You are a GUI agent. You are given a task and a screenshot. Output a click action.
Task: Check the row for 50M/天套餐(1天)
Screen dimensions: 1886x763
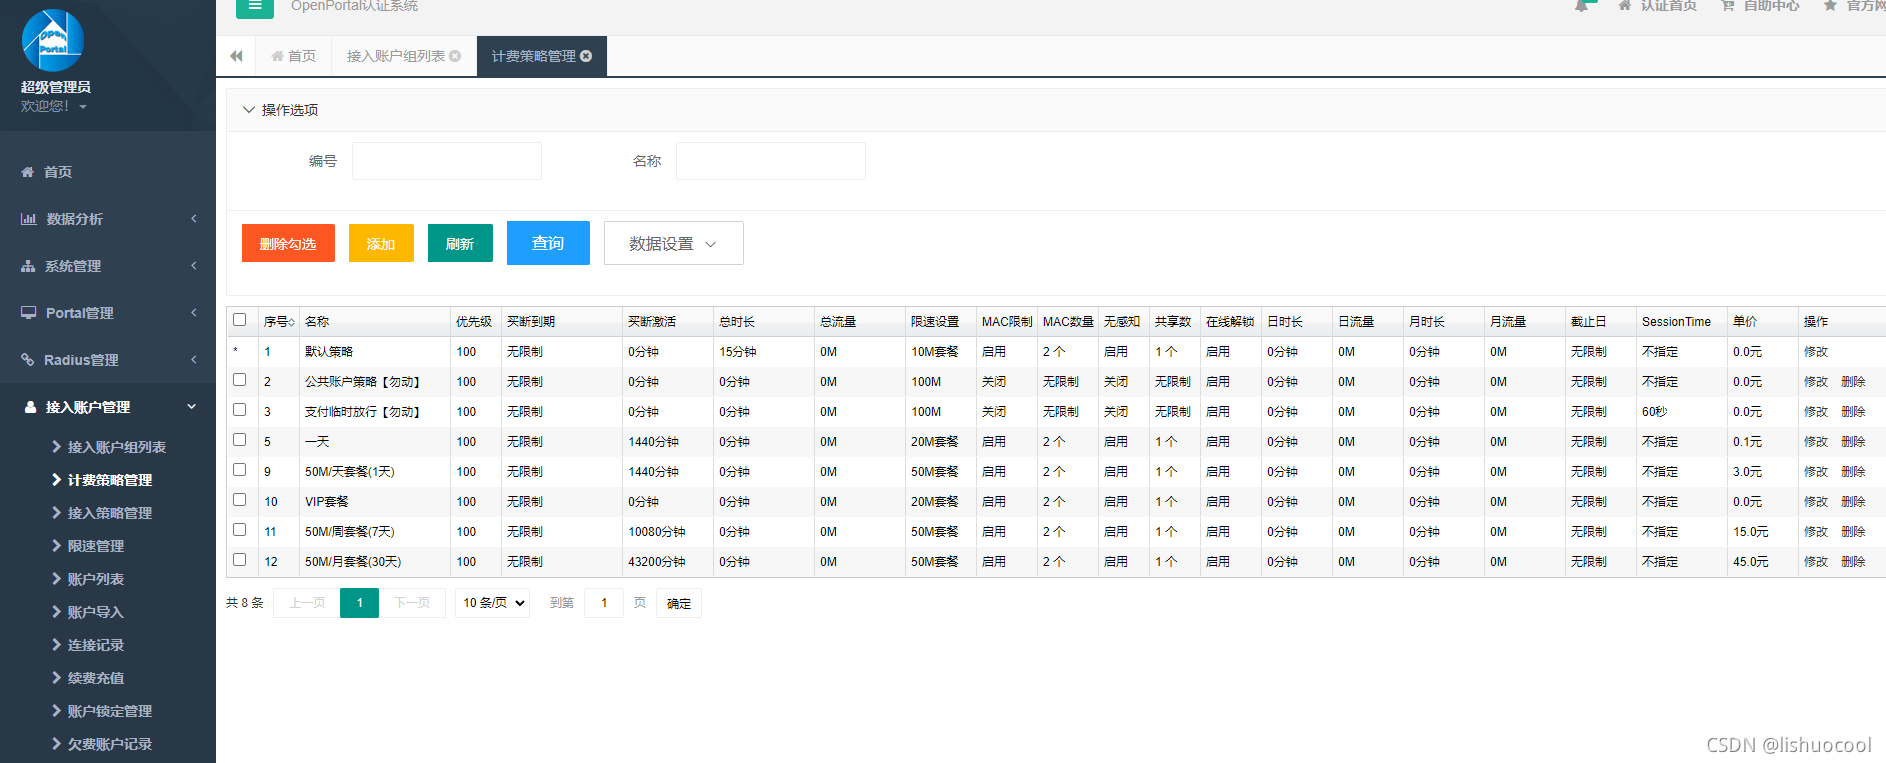click(x=239, y=470)
